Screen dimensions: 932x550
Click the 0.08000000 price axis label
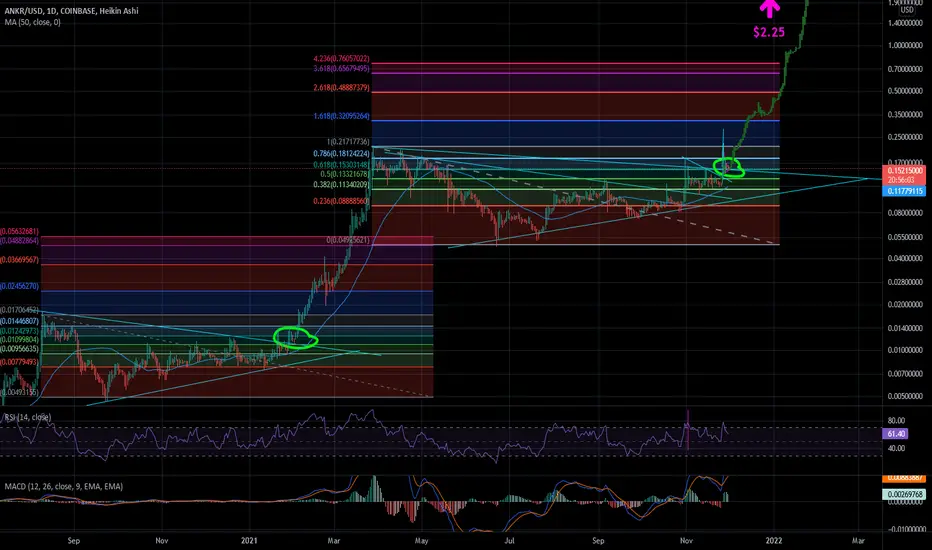(905, 213)
